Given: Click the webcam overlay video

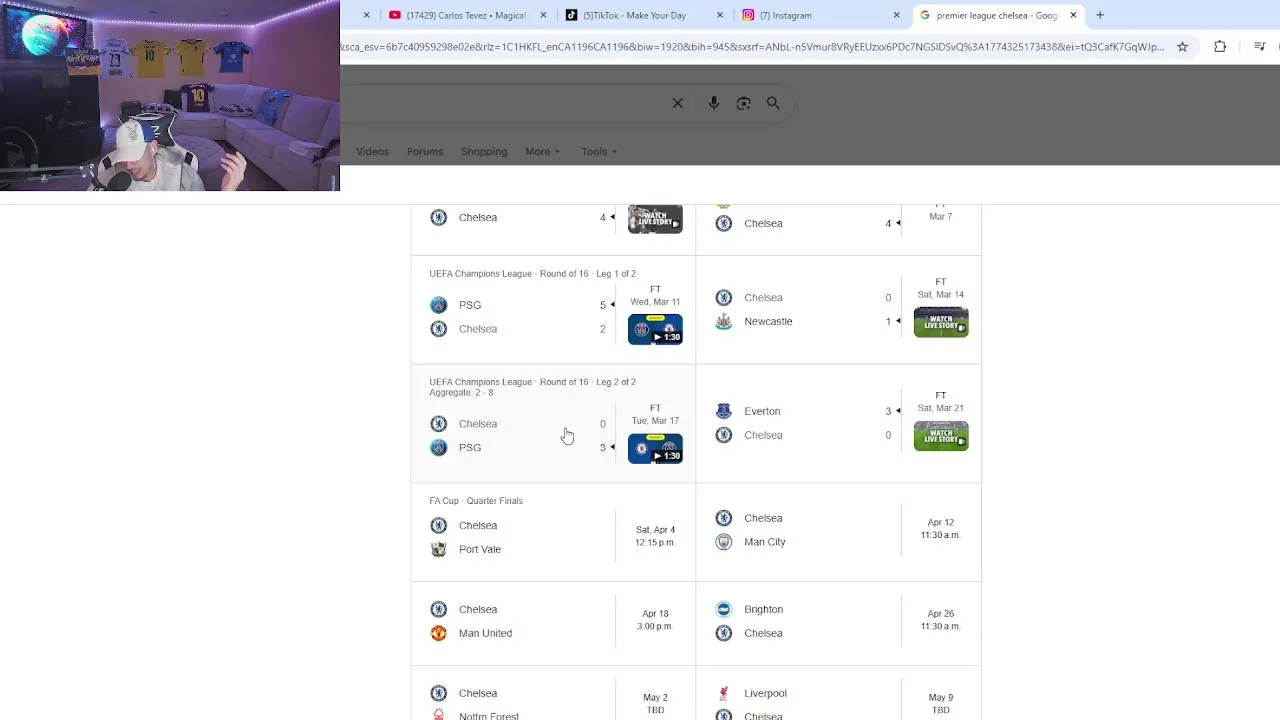Looking at the screenshot, I should 170,95.
